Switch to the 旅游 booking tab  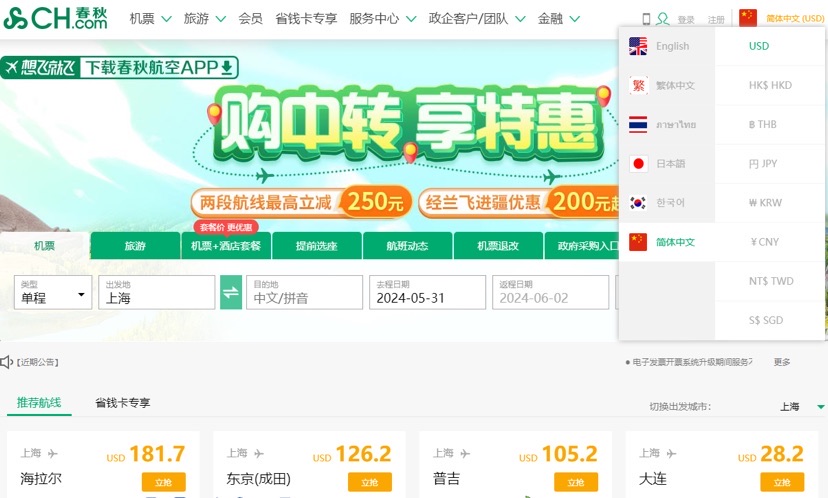pyautogui.click(x=135, y=246)
